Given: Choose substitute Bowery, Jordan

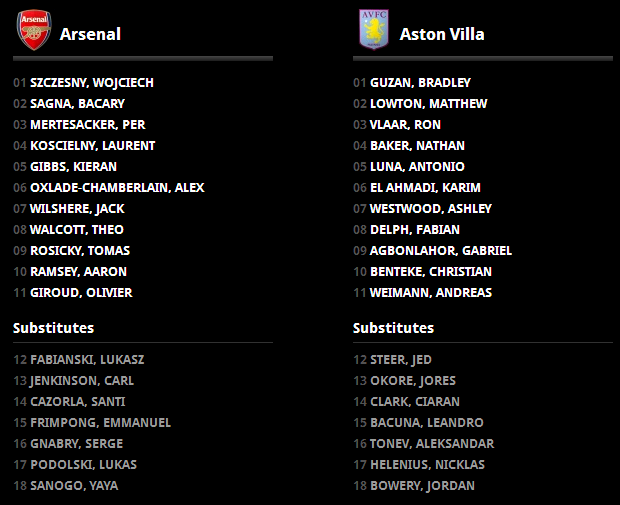Looking at the screenshot, I should click(x=422, y=486).
